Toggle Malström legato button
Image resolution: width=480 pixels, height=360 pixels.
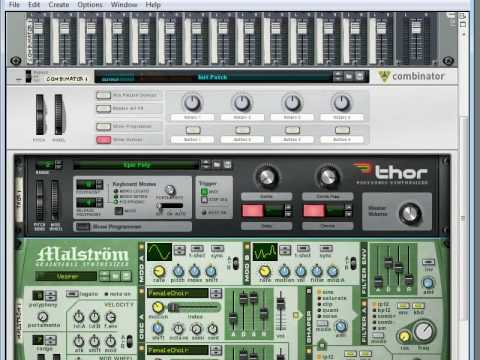pyautogui.click(x=72, y=294)
